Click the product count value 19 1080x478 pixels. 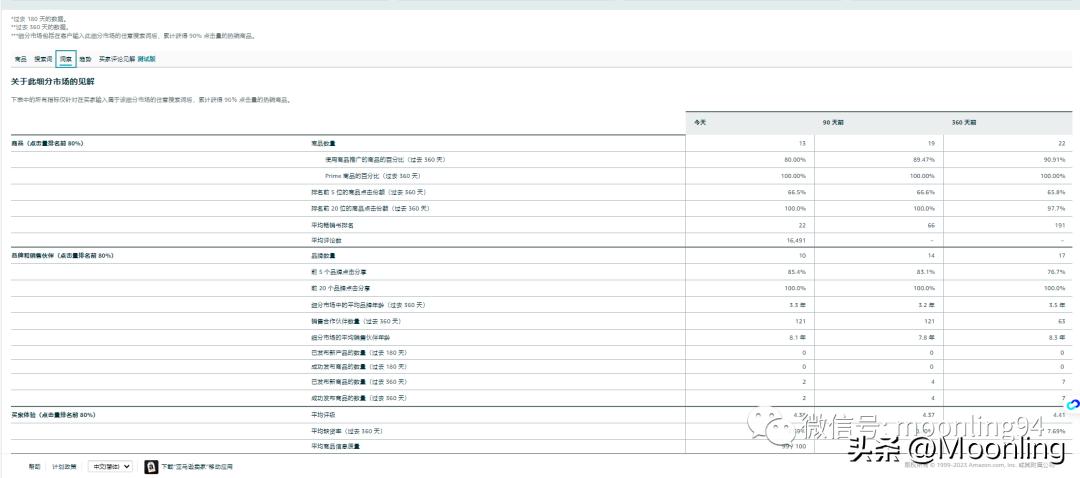click(931, 143)
